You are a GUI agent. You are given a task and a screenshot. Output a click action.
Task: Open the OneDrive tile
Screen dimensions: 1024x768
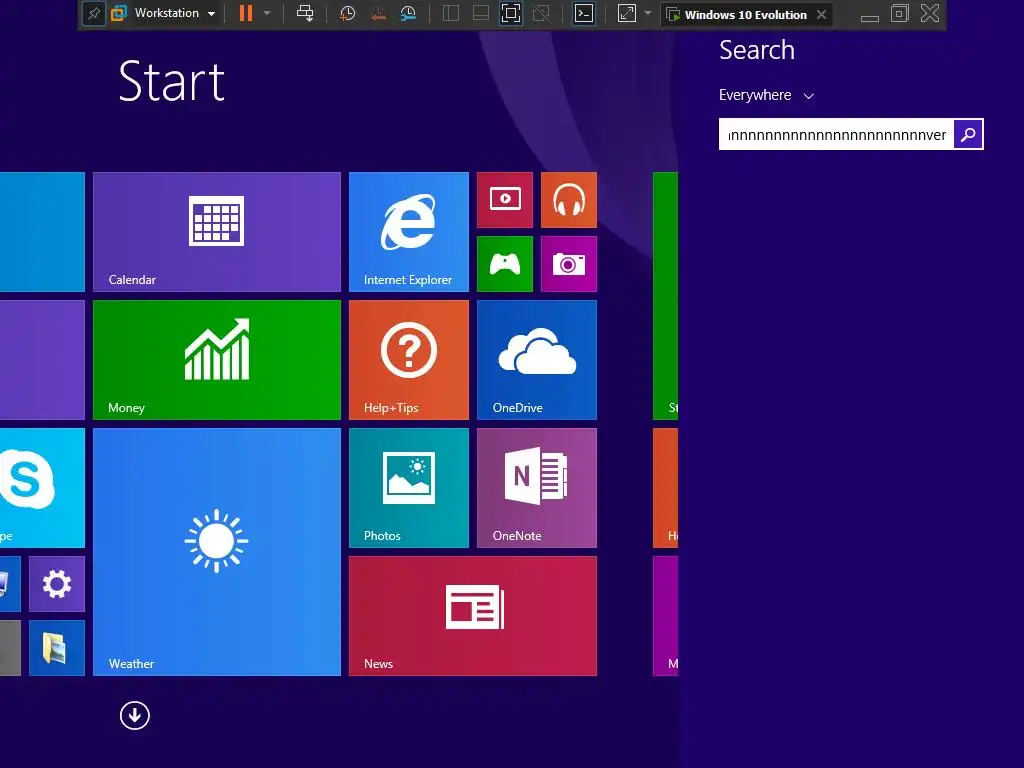coord(537,360)
